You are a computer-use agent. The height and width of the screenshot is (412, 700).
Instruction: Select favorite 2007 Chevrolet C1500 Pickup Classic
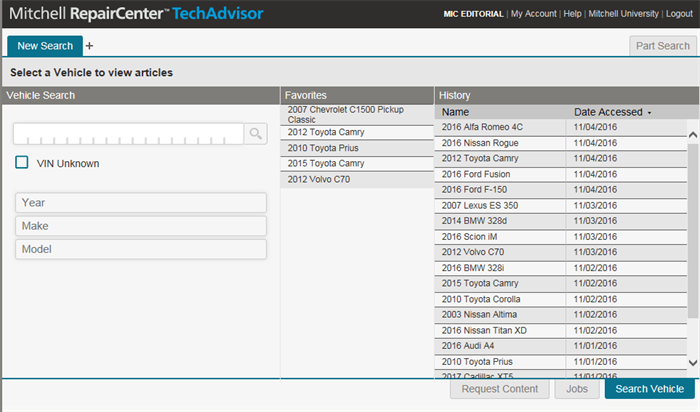point(357,115)
